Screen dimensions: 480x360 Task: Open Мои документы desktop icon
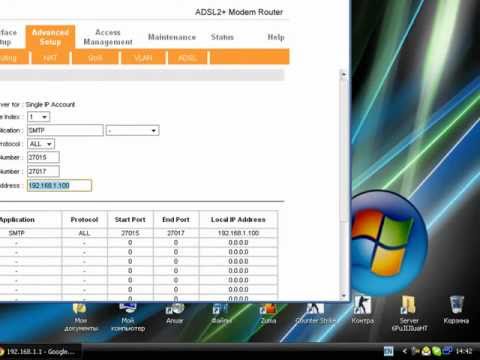pyautogui.click(x=81, y=317)
